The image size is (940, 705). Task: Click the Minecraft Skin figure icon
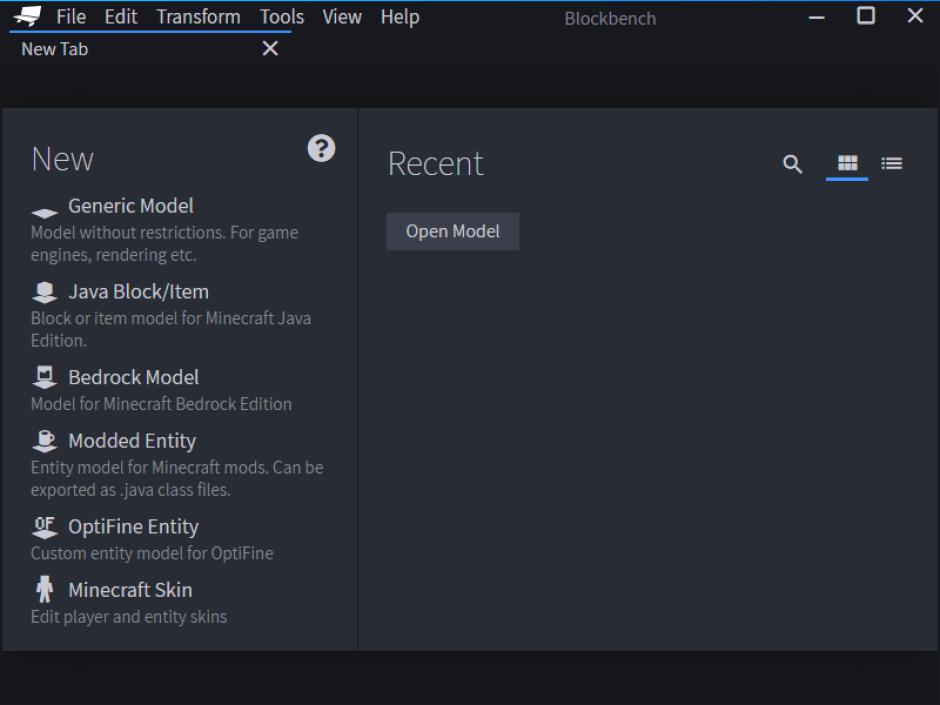(44, 589)
